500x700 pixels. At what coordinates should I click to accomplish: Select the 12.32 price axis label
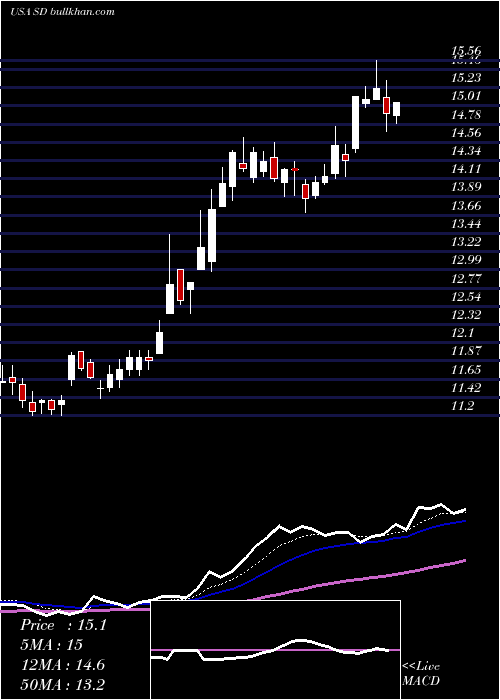(466, 315)
